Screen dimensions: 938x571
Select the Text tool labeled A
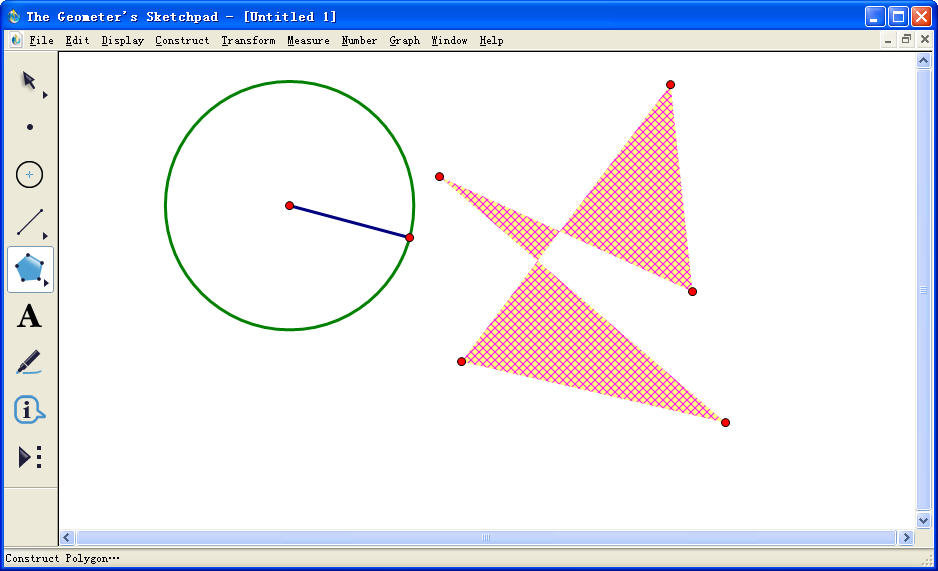coord(29,316)
